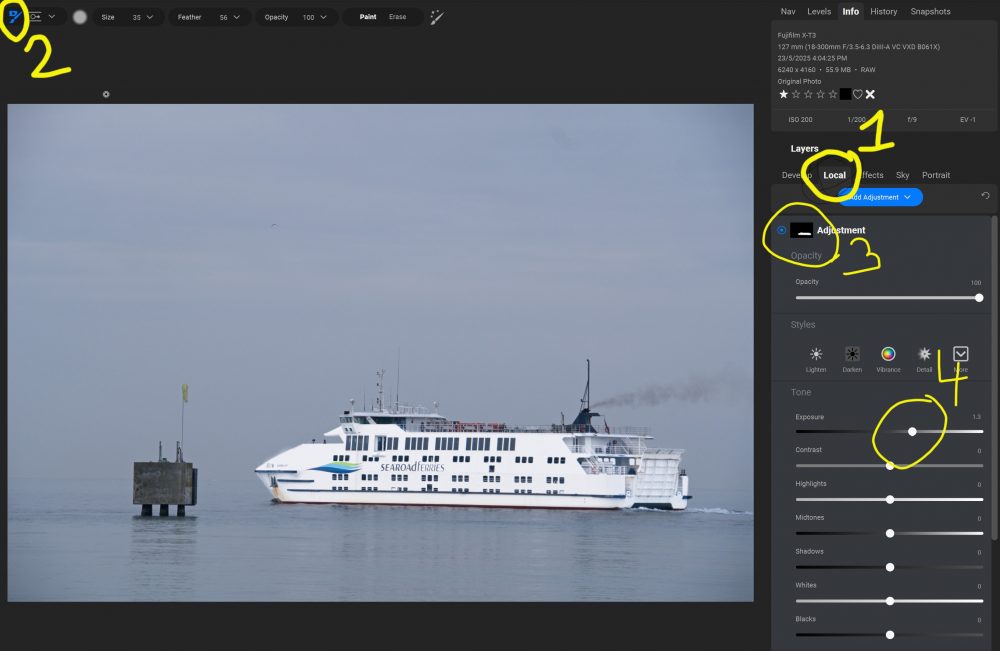Expand the More styles dropdown

pos(961,354)
